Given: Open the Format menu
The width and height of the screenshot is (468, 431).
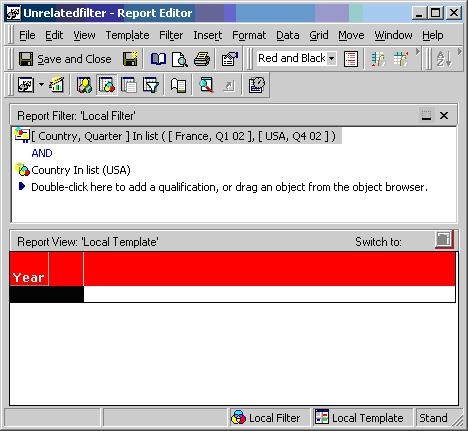Looking at the screenshot, I should [x=249, y=35].
